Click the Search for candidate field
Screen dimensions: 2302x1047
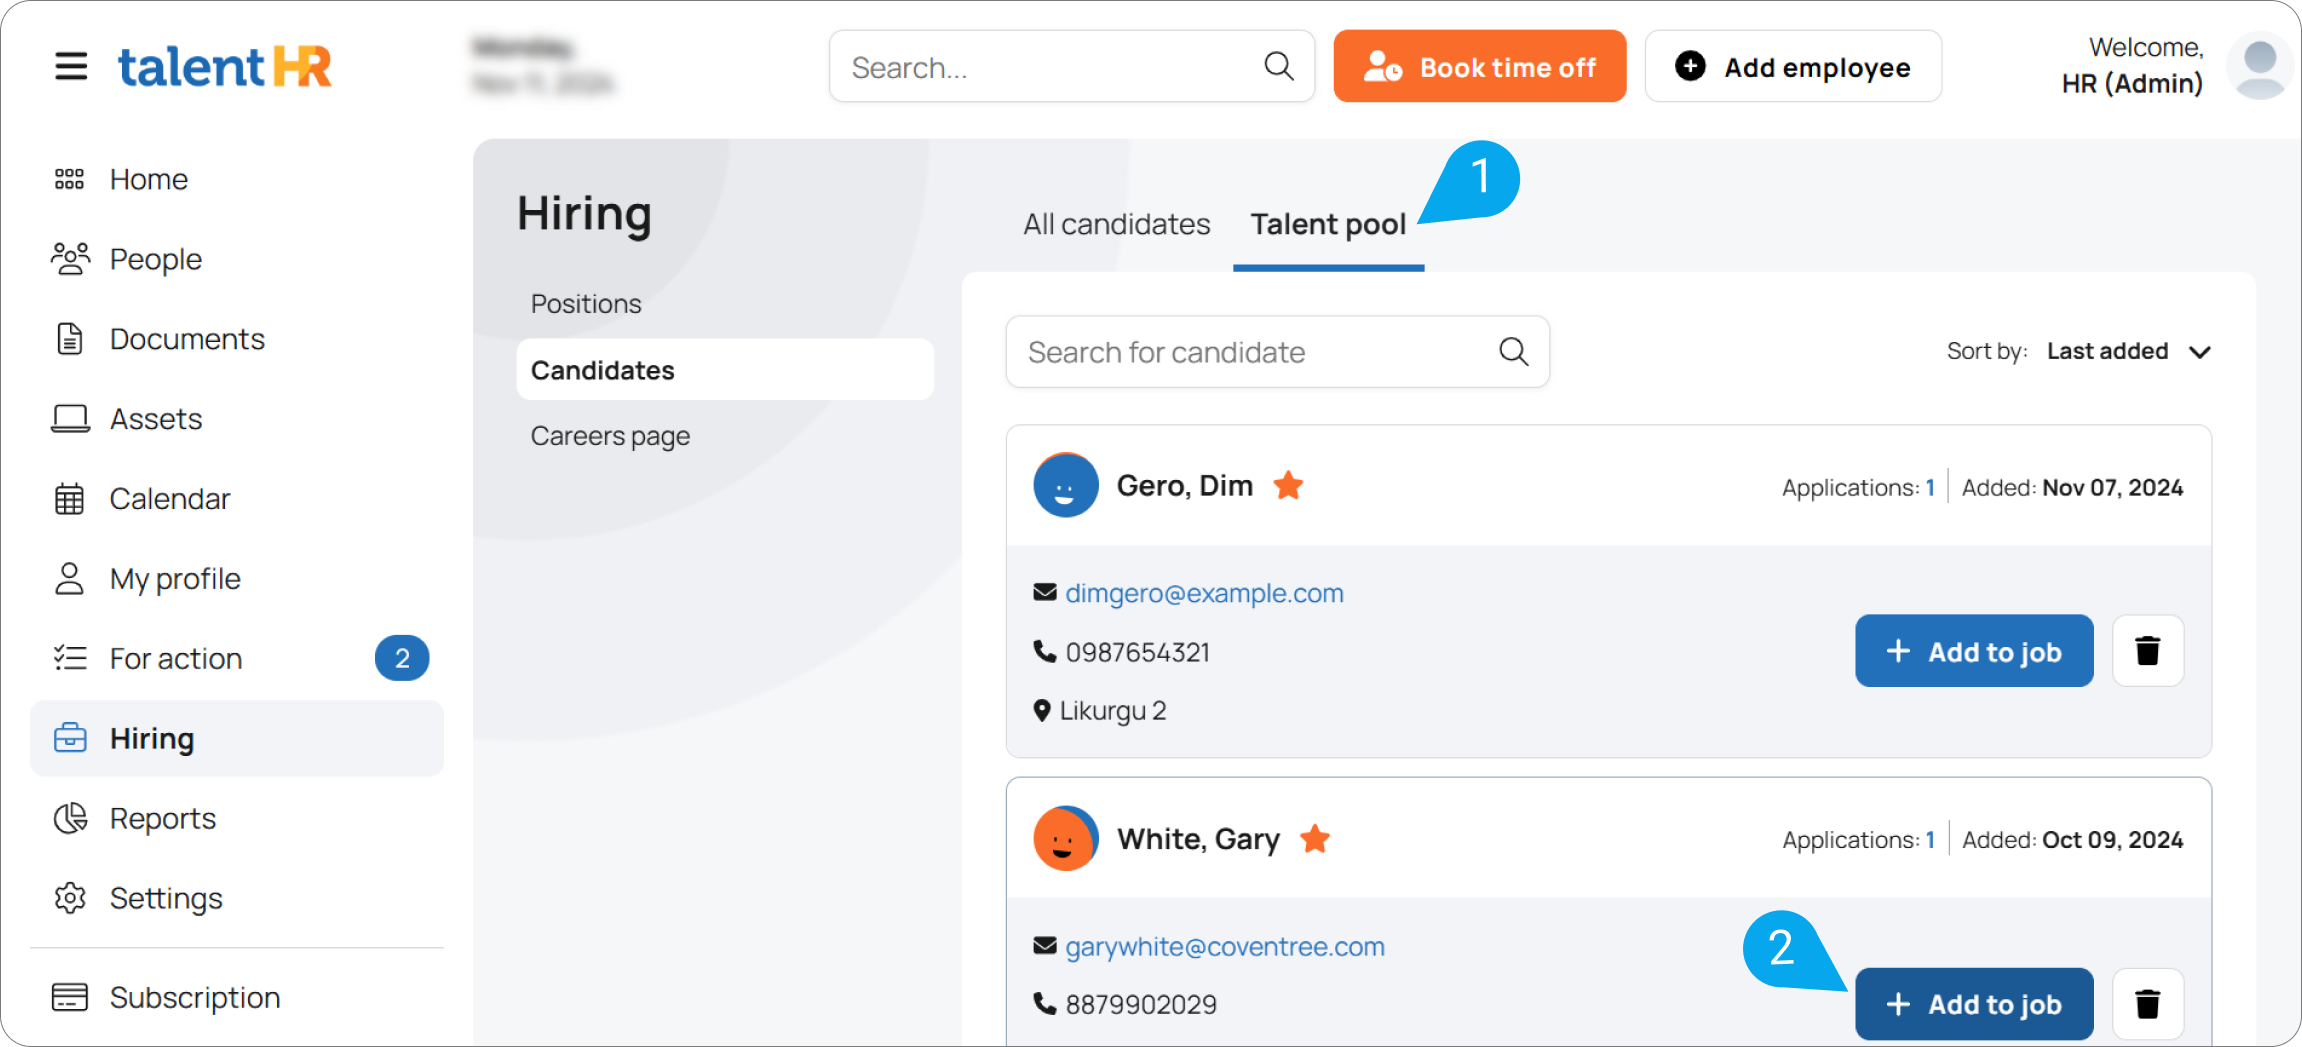[1250, 352]
